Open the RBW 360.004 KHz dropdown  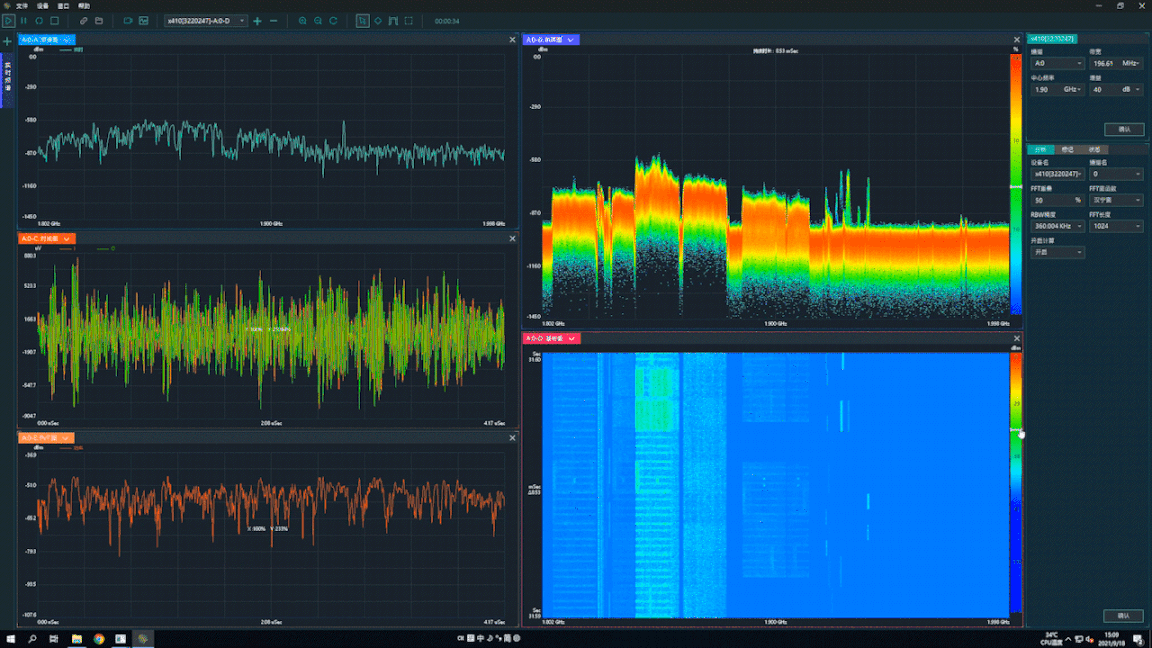click(1057, 226)
